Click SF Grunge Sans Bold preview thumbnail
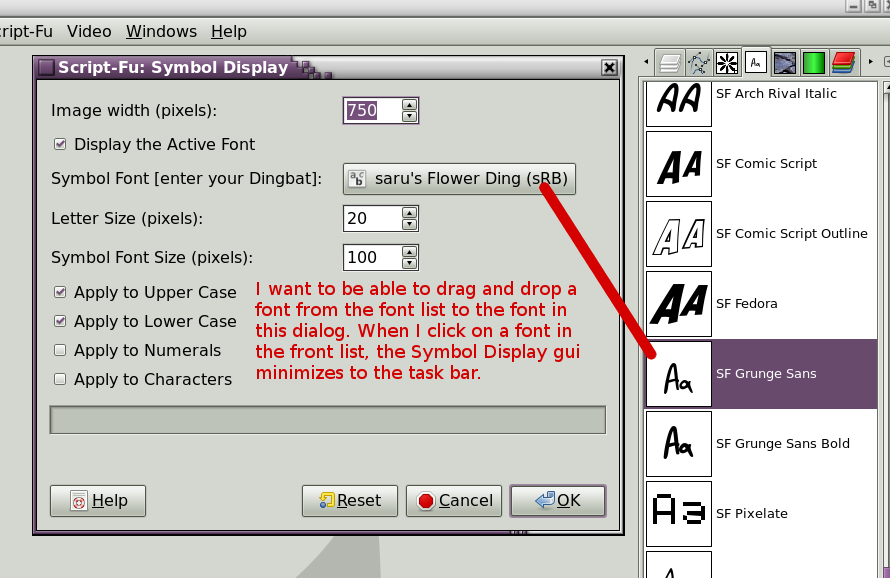 coord(679,443)
